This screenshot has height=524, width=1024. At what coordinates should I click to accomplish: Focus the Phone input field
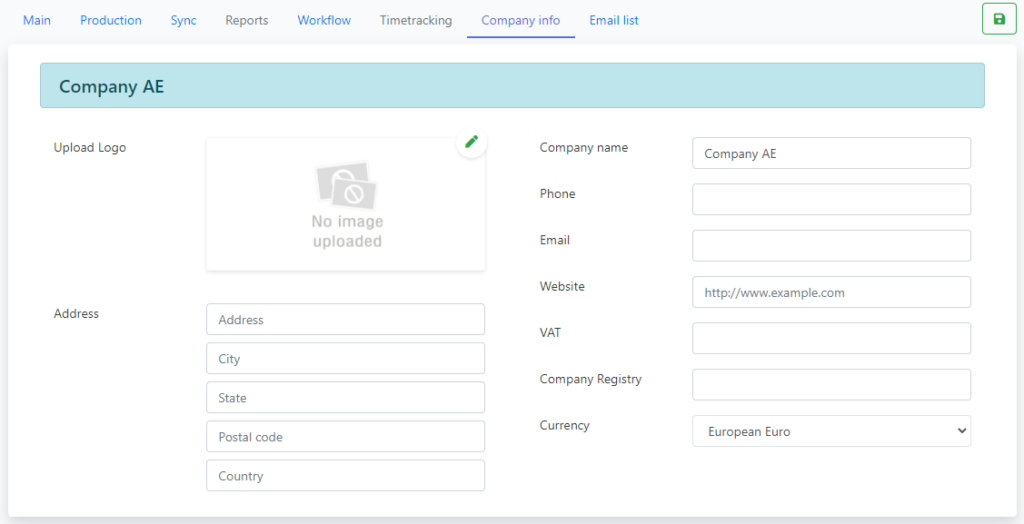point(831,199)
